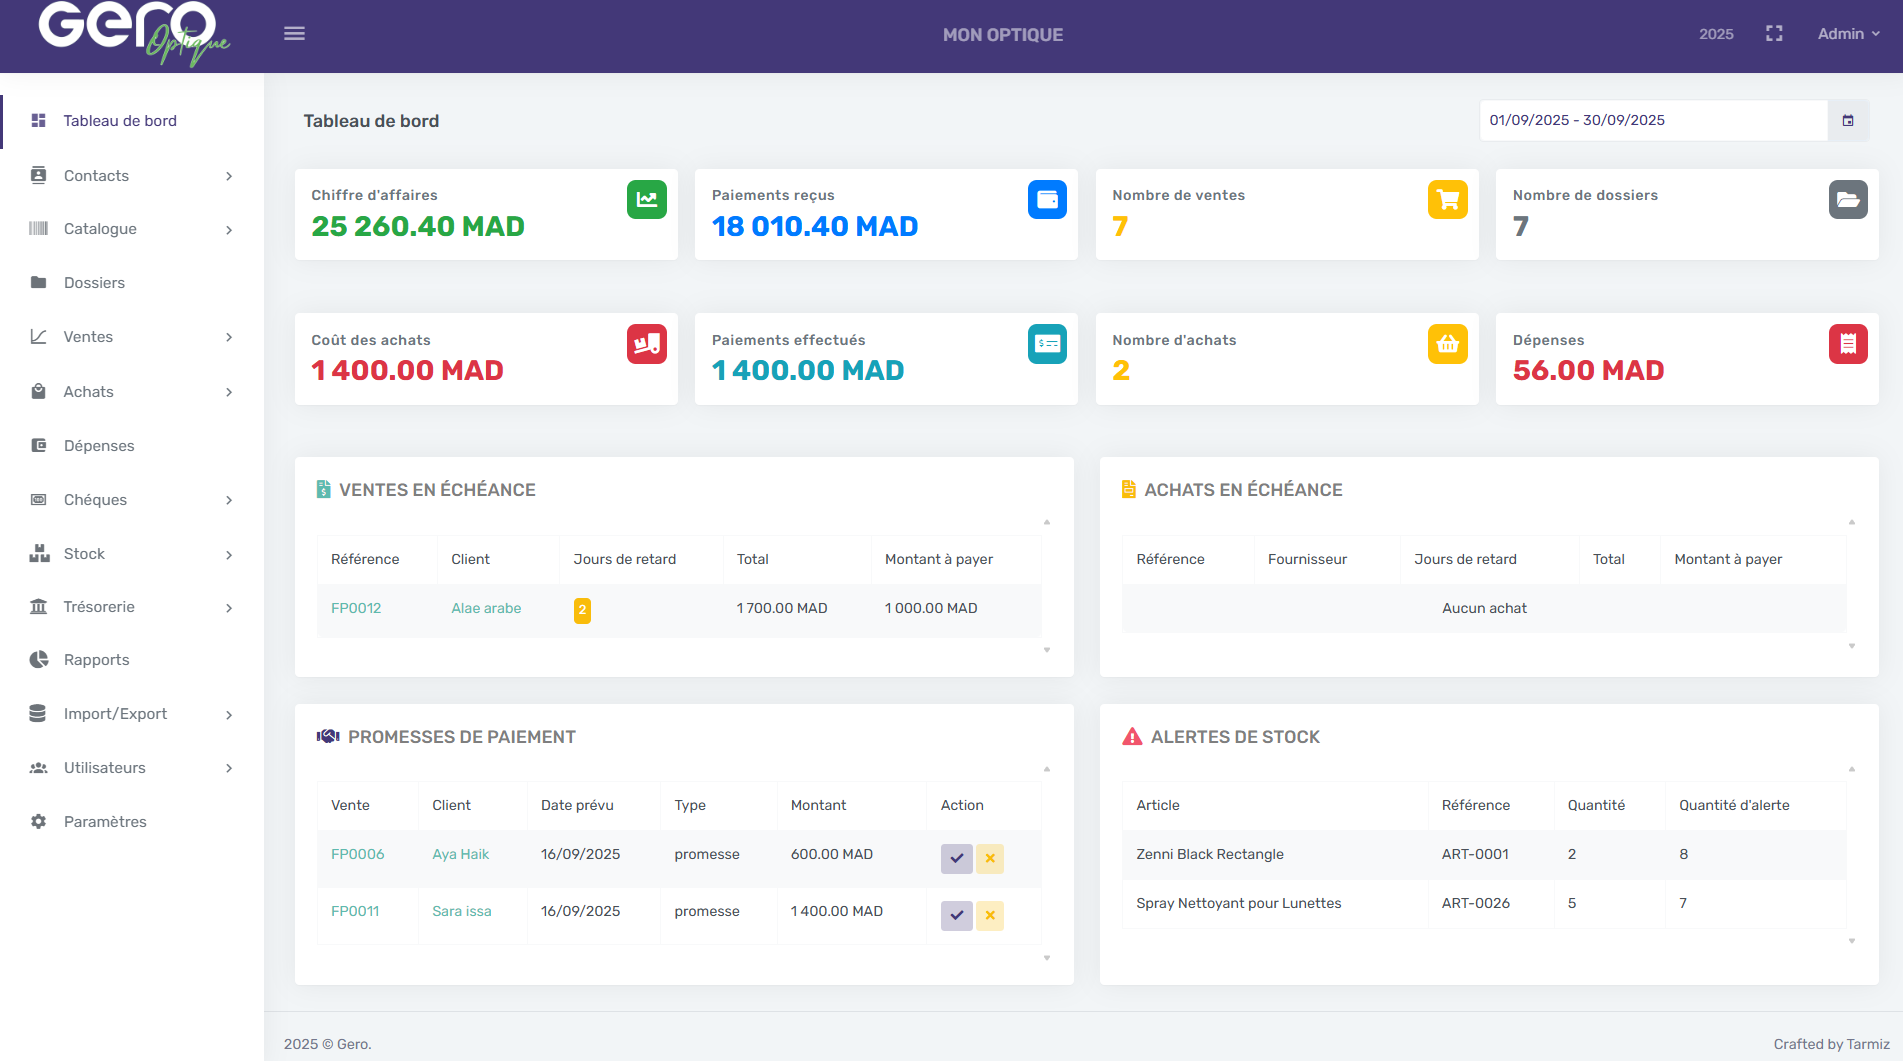The image size is (1903, 1061).
Task: Click the Rapports pie chart icon
Action: point(38,659)
